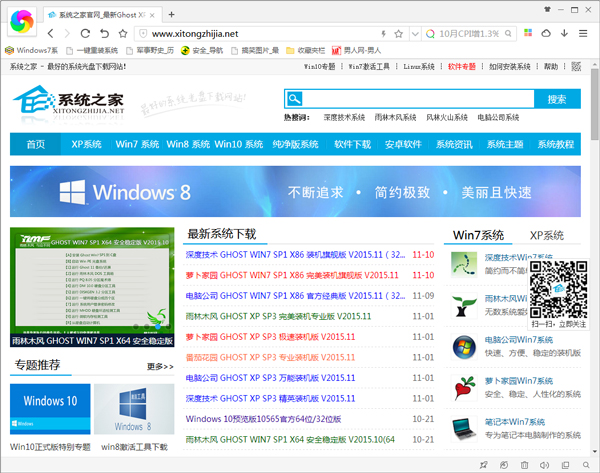Open Windows 10预览版10565 download link
Image resolution: width=600 pixels, height=473 pixels.
pyautogui.click(x=263, y=419)
